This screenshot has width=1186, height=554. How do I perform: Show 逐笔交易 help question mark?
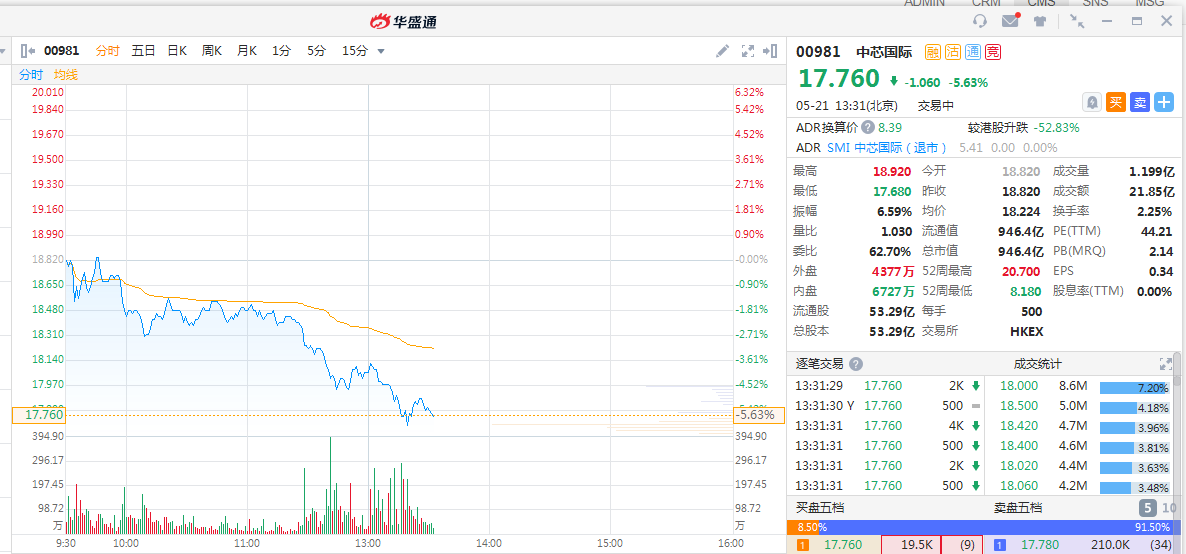pyautogui.click(x=855, y=364)
